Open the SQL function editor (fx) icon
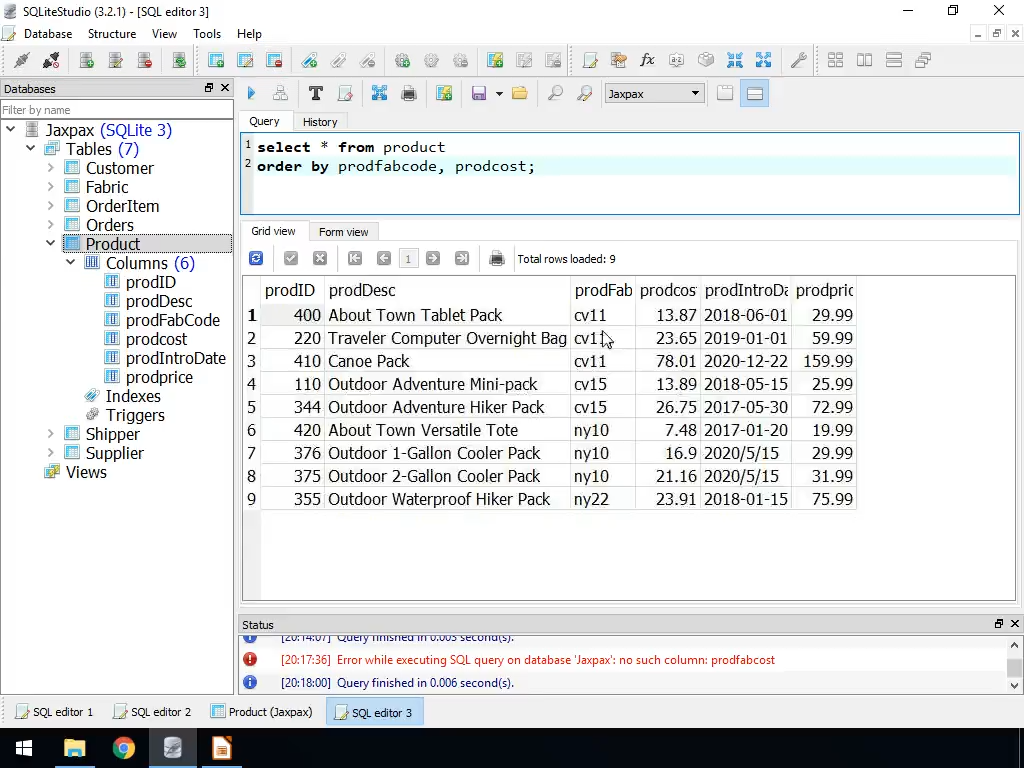 coord(647,60)
